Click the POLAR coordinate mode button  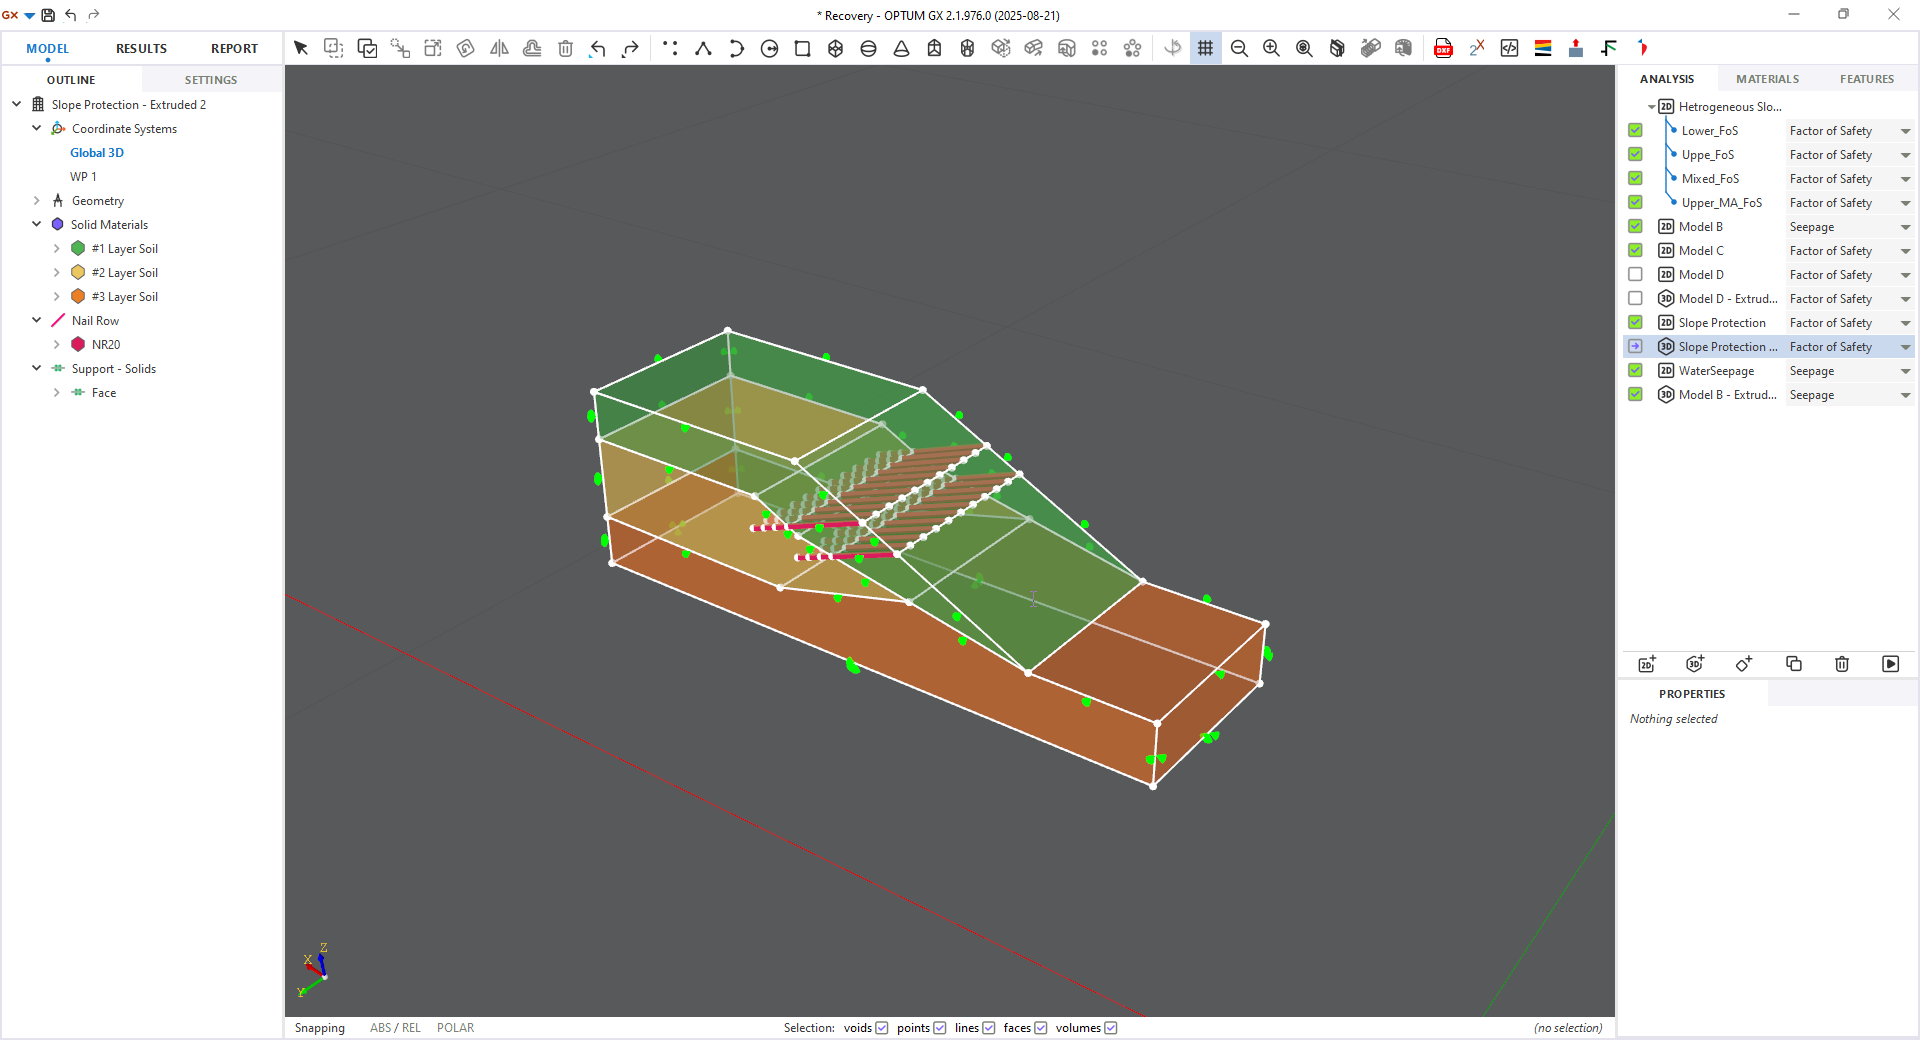pyautogui.click(x=455, y=1028)
